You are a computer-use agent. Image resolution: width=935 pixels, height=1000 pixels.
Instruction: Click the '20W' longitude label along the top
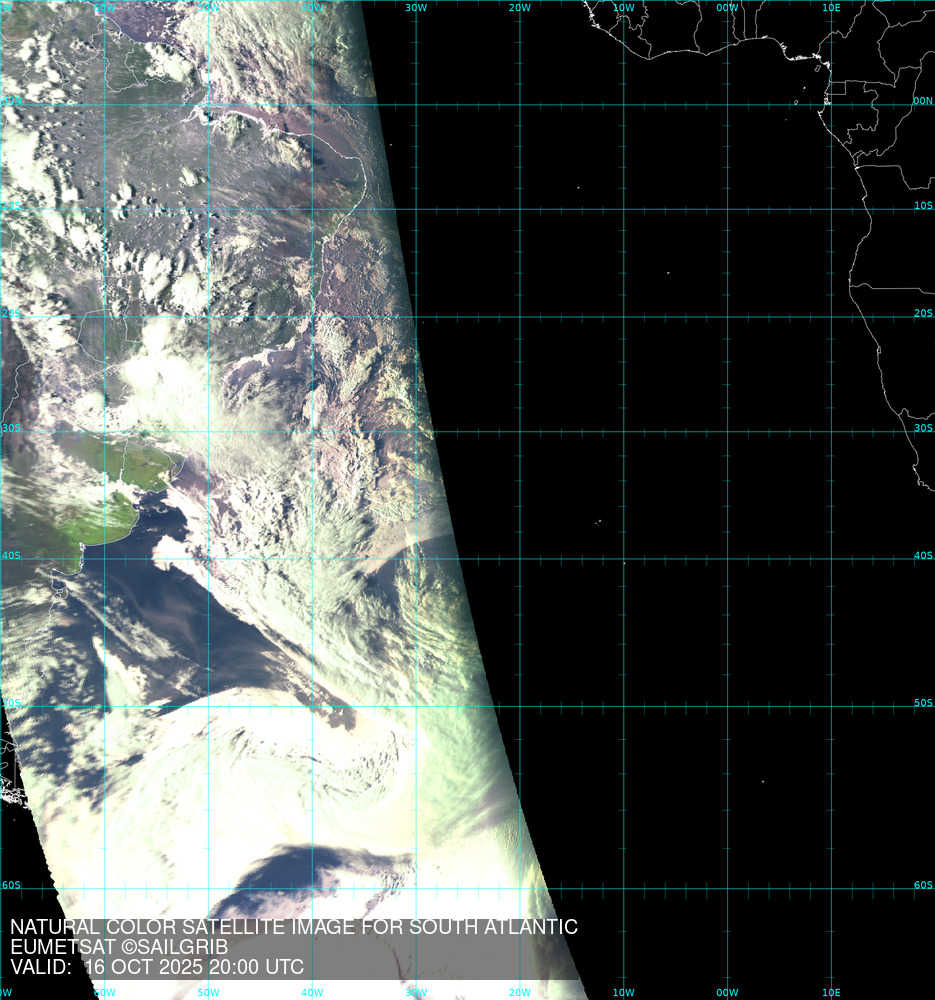(519, 7)
